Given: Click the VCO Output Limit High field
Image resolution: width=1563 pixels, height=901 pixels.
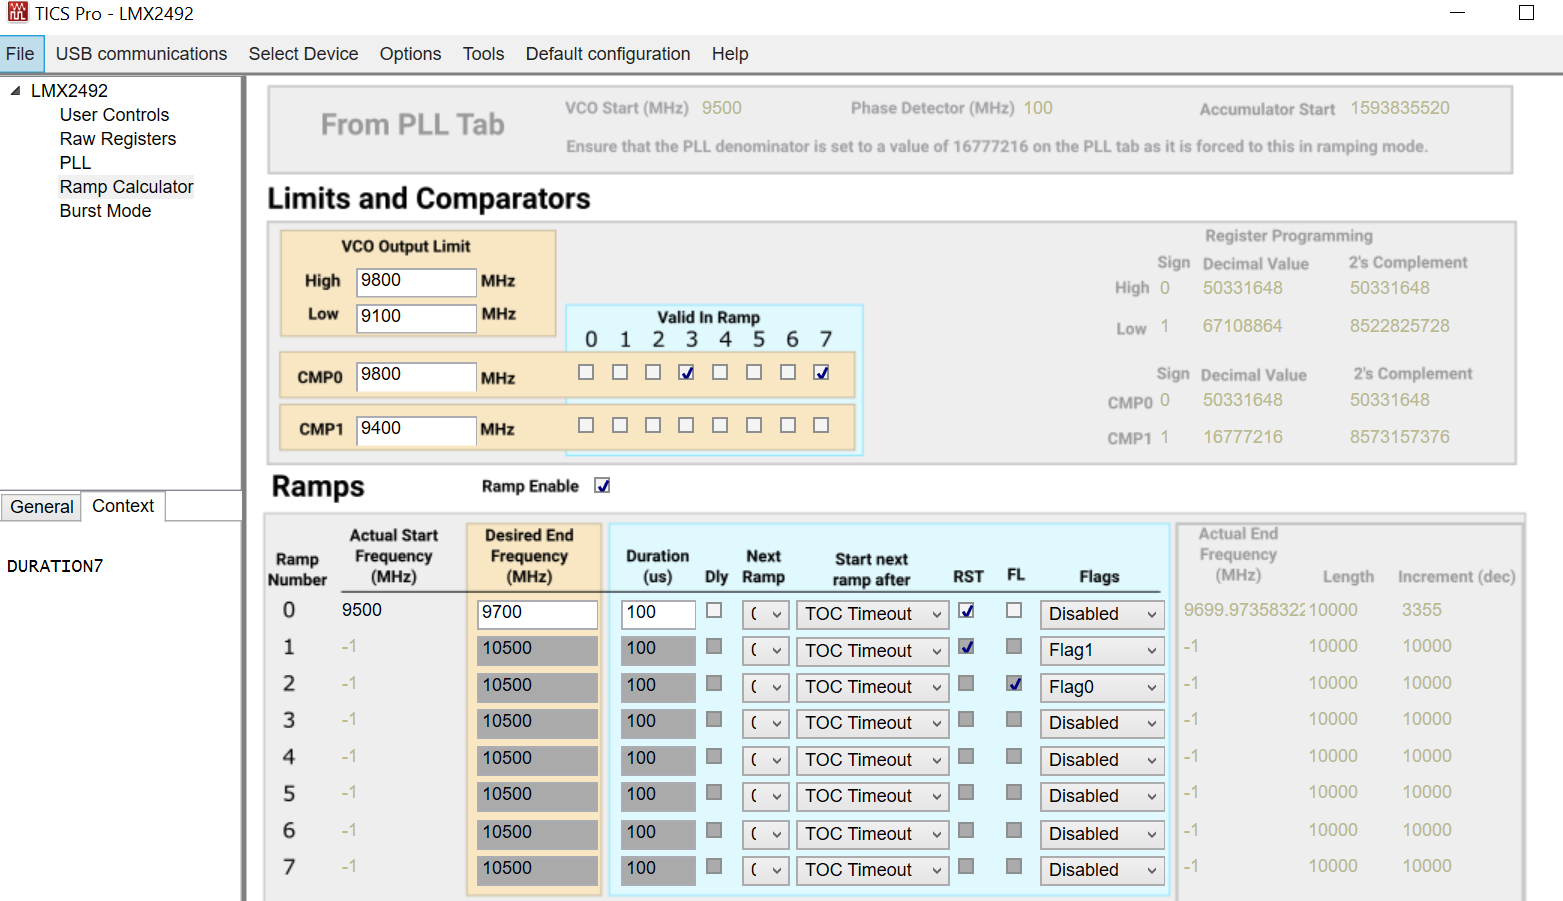Looking at the screenshot, I should [416, 282].
